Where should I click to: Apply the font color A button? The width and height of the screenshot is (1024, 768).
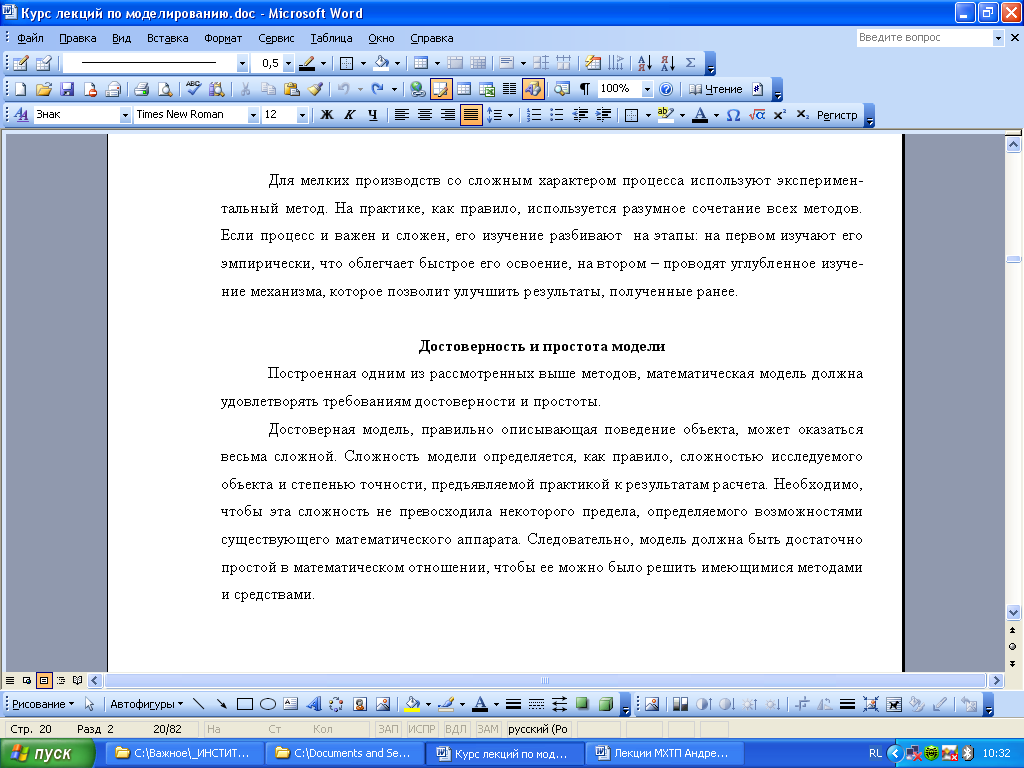coord(700,115)
